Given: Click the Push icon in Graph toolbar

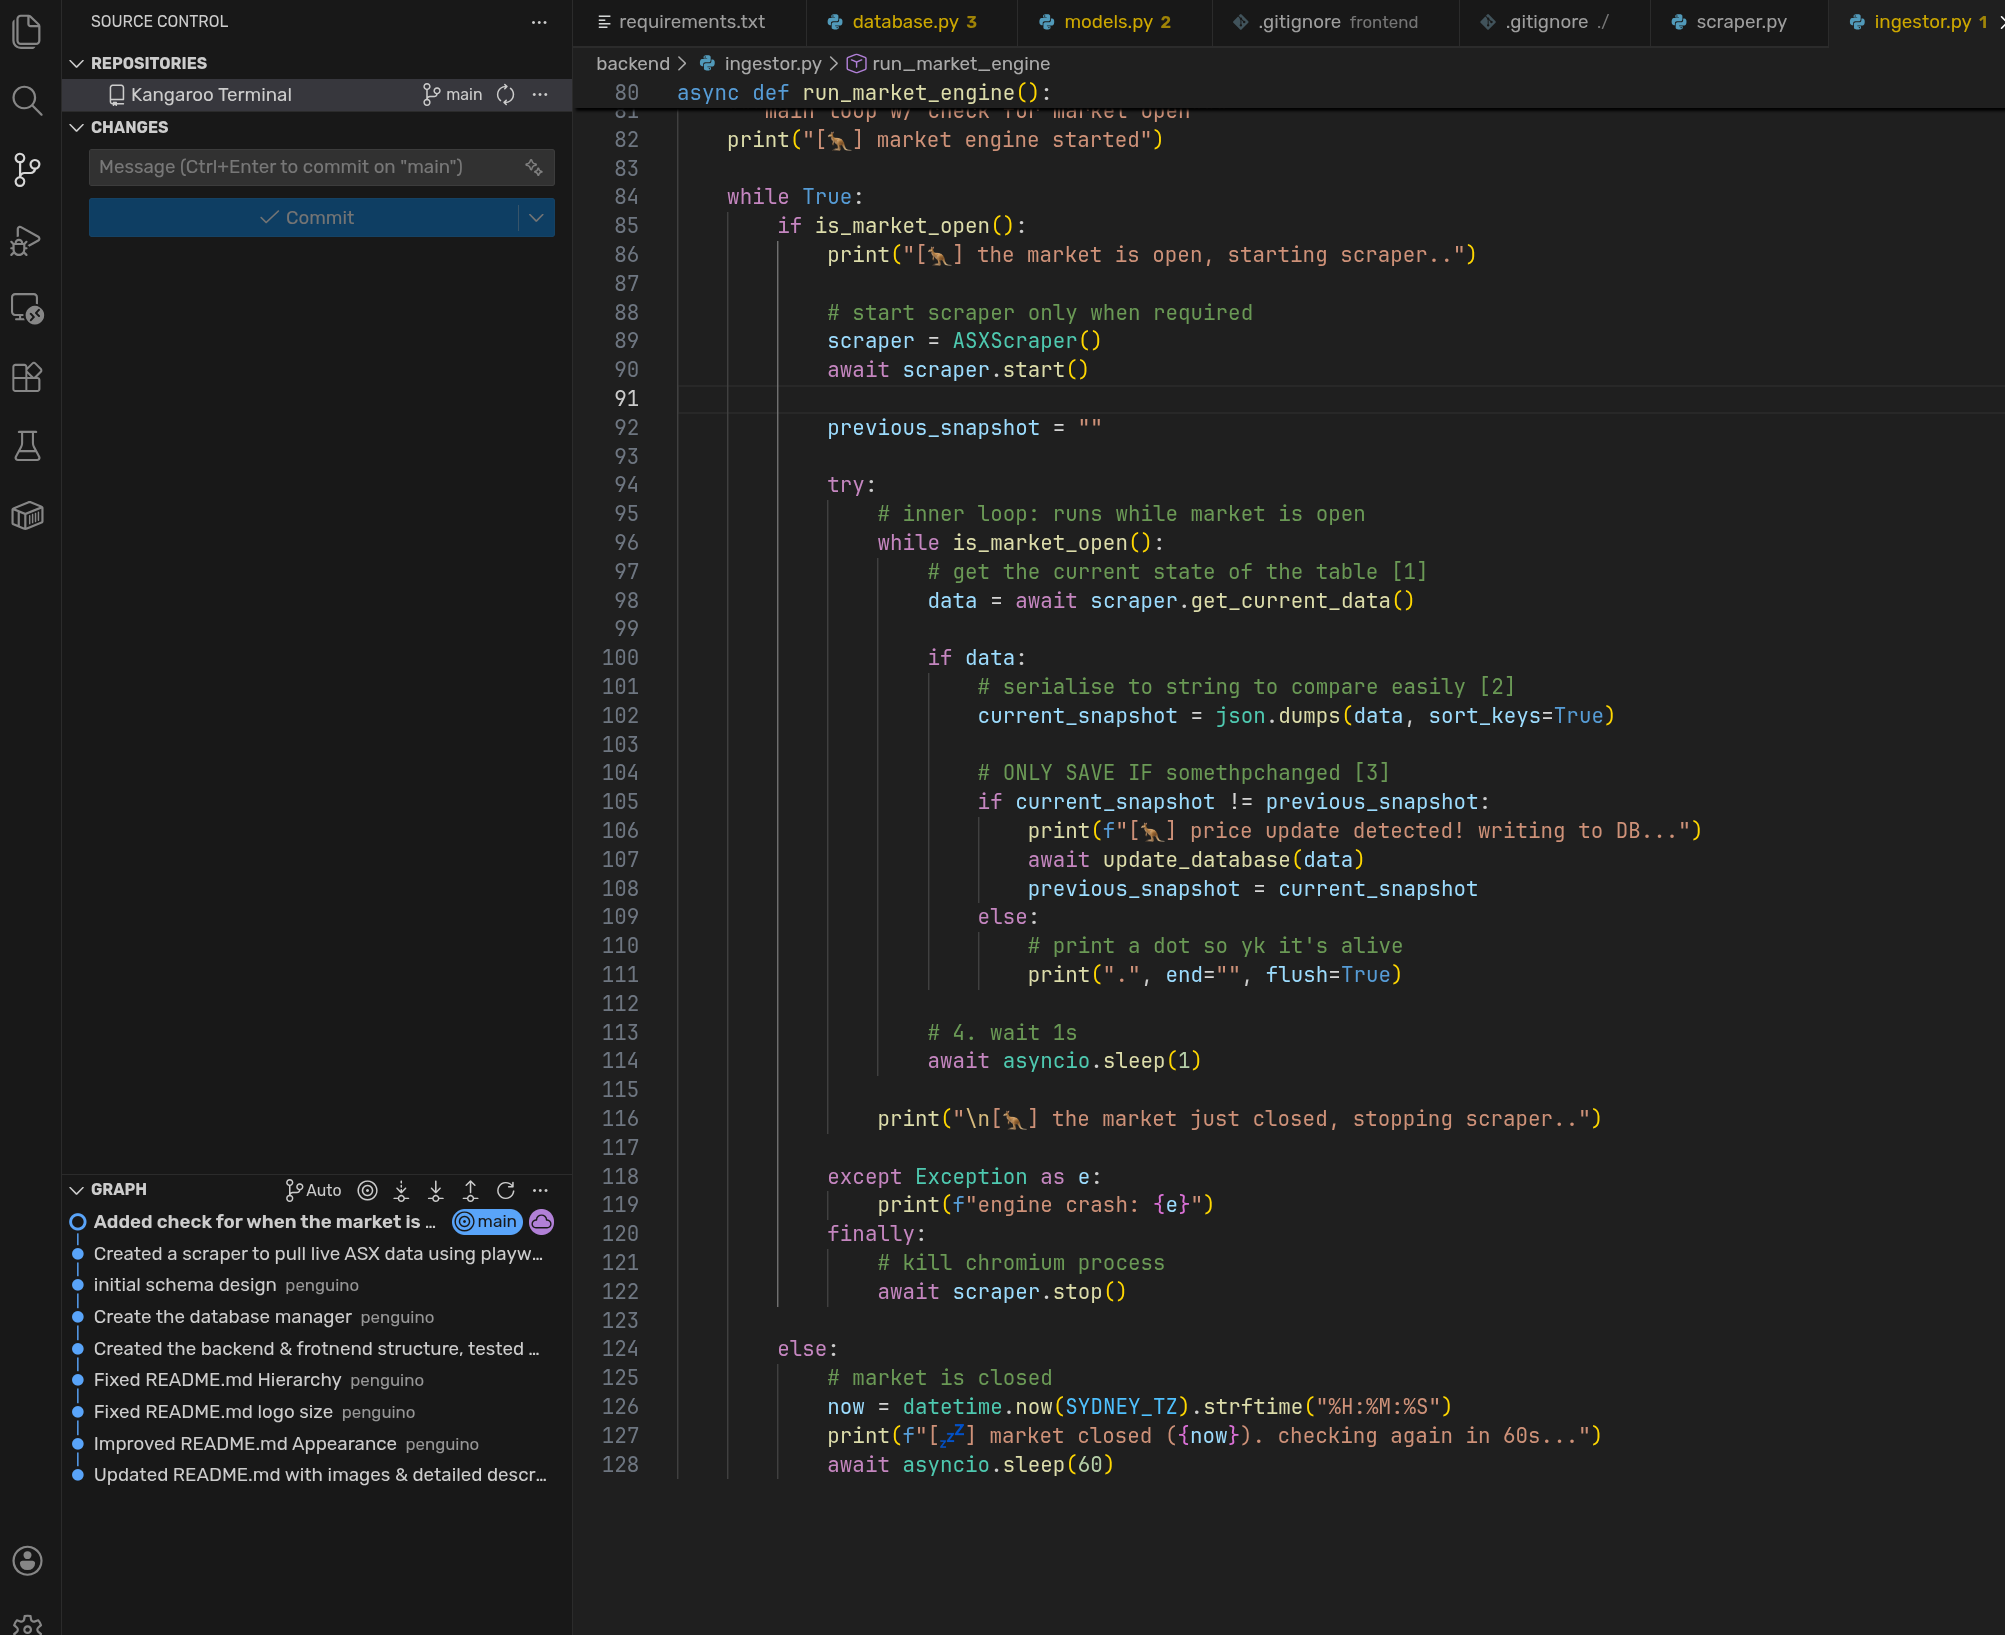Looking at the screenshot, I should point(470,1190).
